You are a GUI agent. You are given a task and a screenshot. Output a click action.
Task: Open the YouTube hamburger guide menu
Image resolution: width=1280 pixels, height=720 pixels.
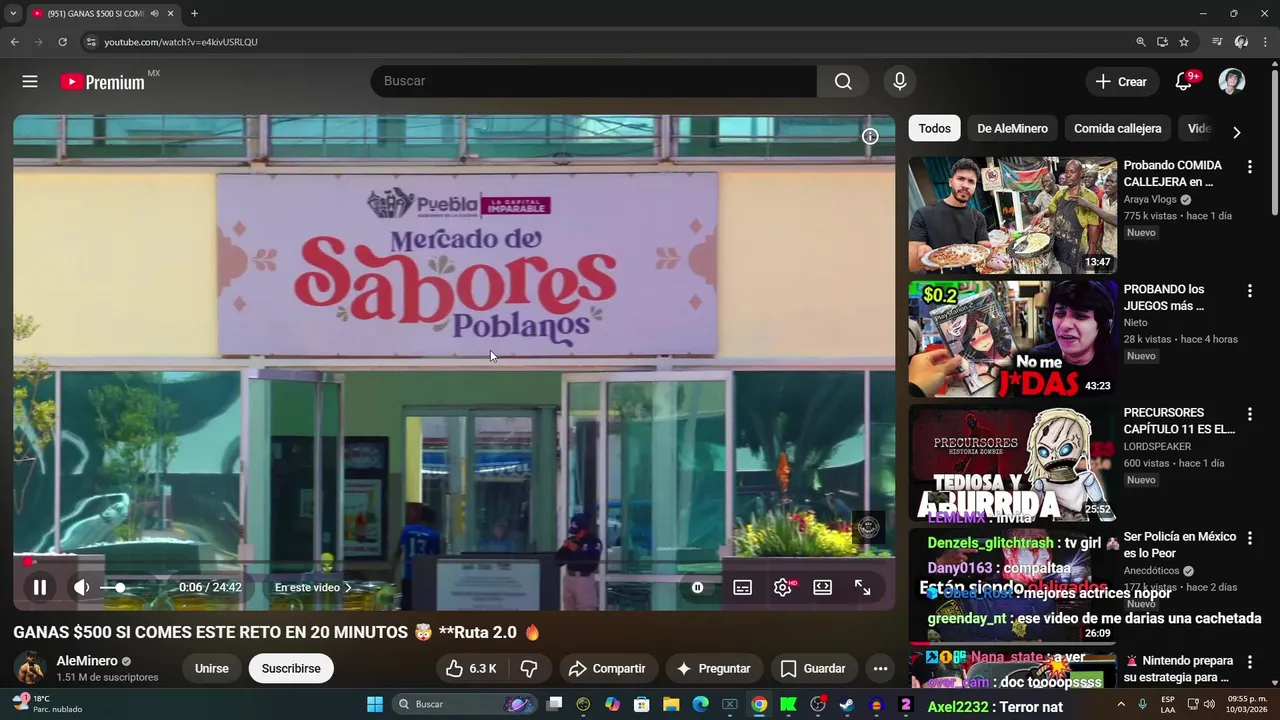tap(30, 82)
